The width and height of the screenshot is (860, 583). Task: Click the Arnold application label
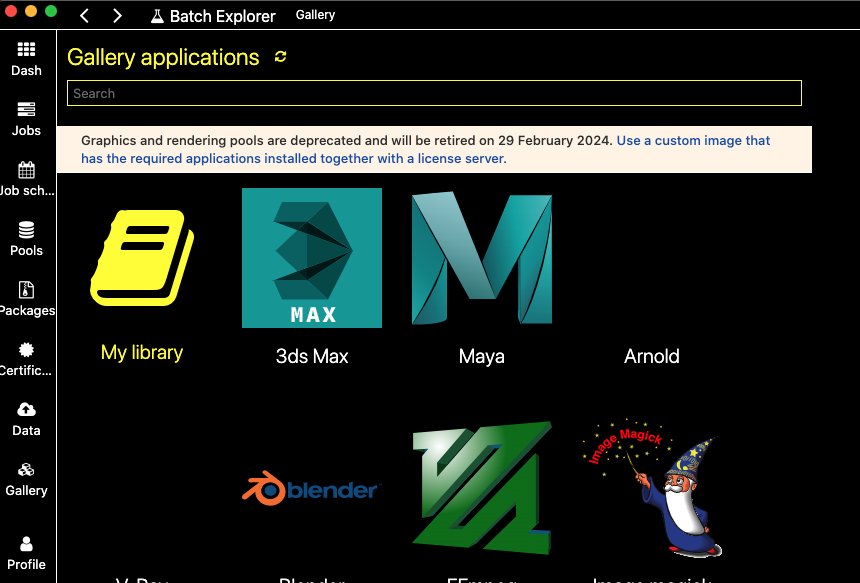tap(652, 356)
